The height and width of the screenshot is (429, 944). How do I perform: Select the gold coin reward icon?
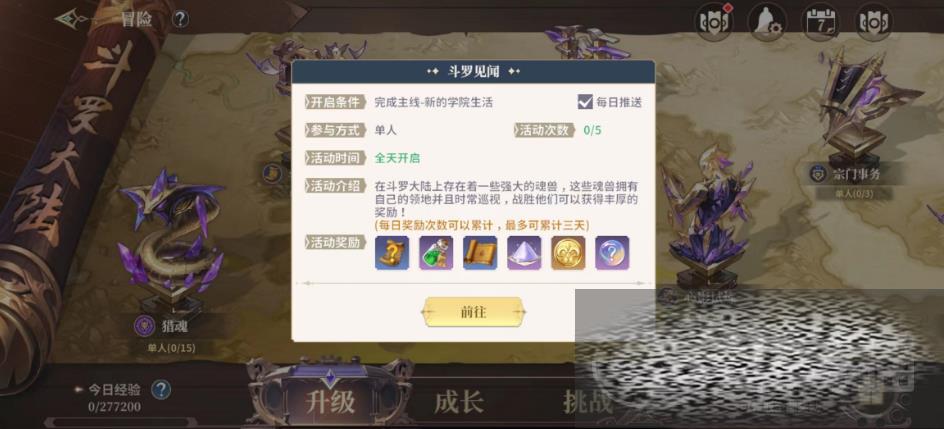point(568,253)
